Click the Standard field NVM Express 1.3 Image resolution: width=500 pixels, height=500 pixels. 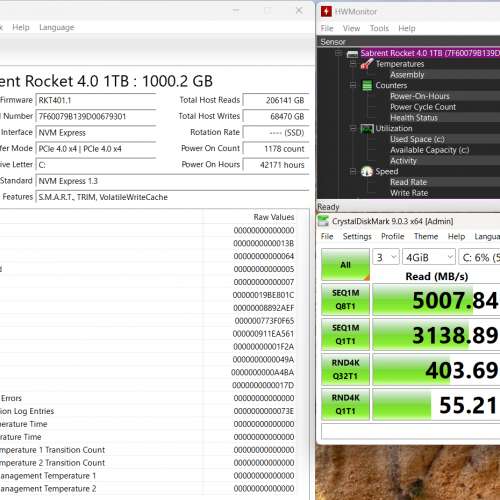172,181
